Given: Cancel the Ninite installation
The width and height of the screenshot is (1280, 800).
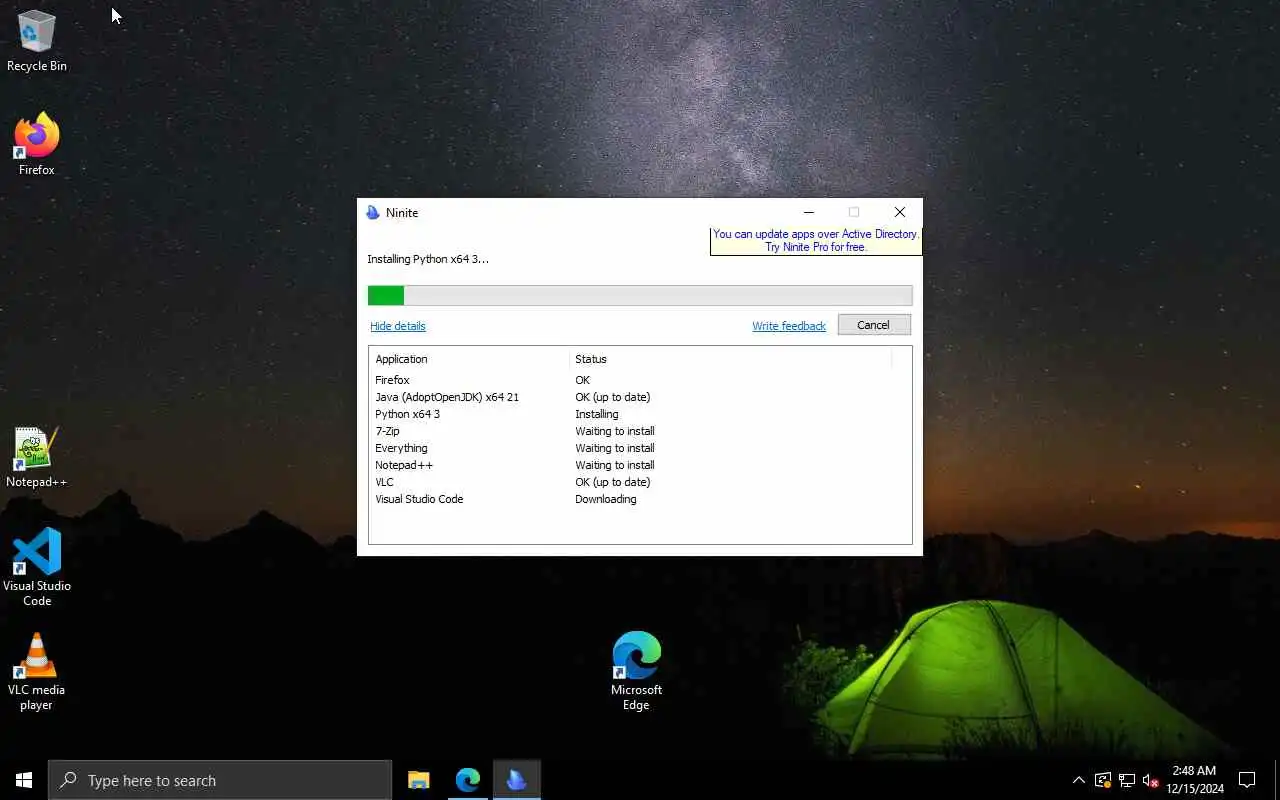Looking at the screenshot, I should coord(873,325).
